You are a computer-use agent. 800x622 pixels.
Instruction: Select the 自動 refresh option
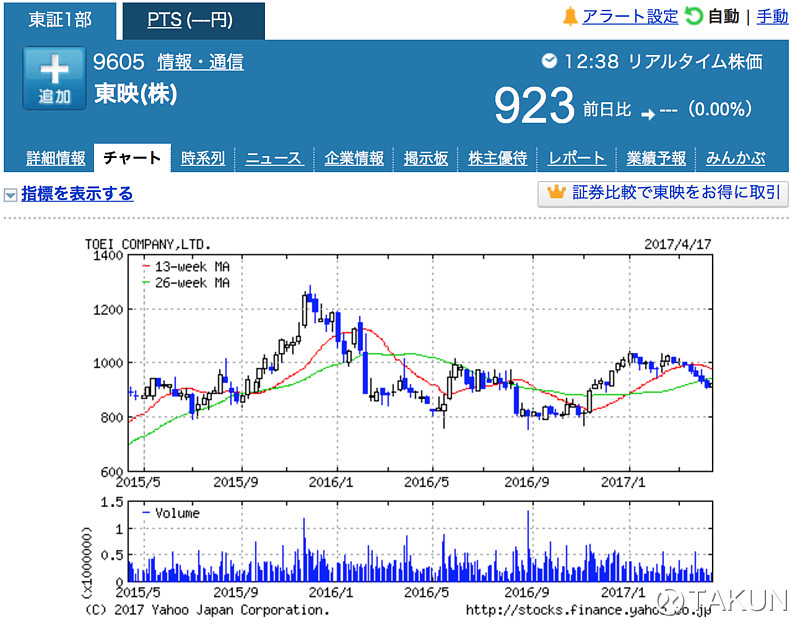(723, 16)
